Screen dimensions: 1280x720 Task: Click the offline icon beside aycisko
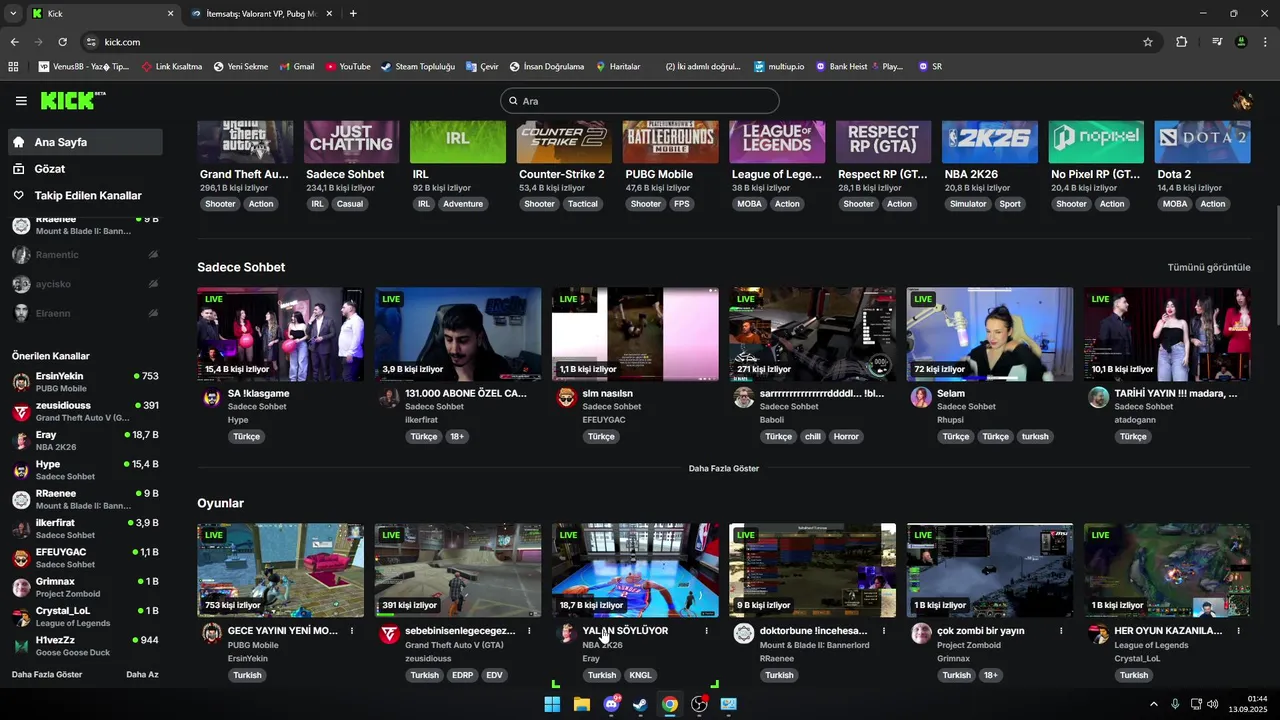[x=153, y=284]
